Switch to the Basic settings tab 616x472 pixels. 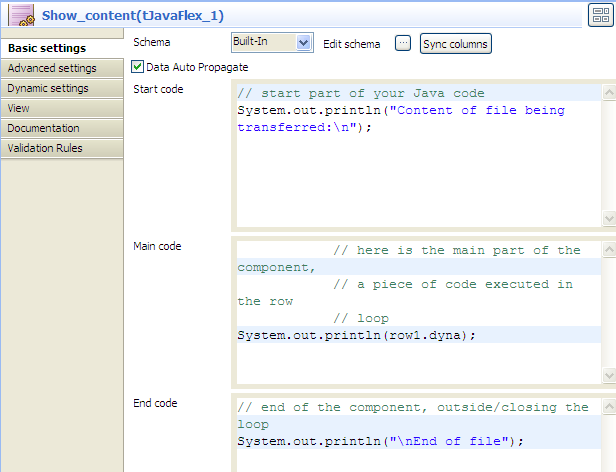pos(47,49)
